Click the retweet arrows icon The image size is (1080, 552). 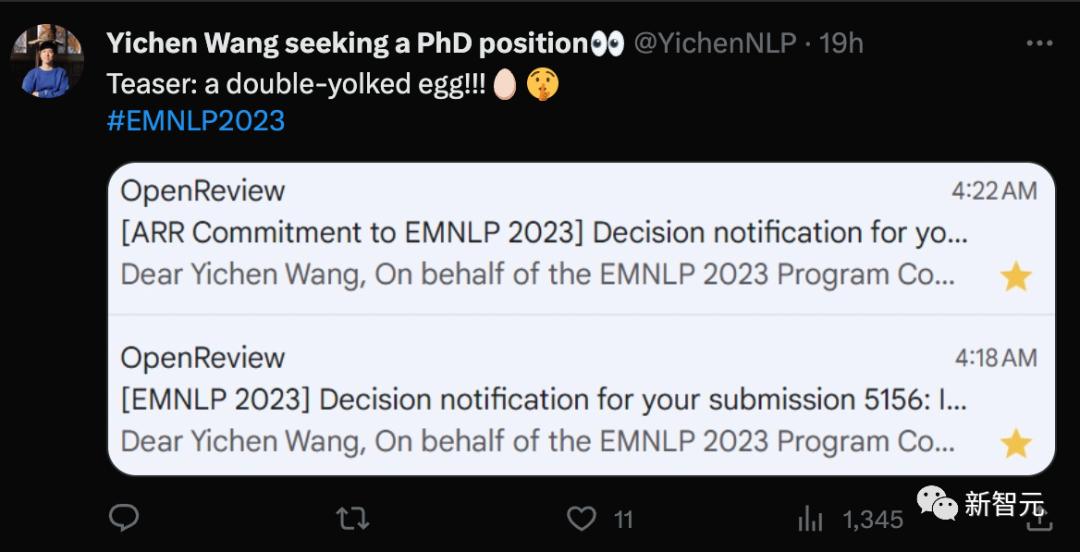[350, 518]
